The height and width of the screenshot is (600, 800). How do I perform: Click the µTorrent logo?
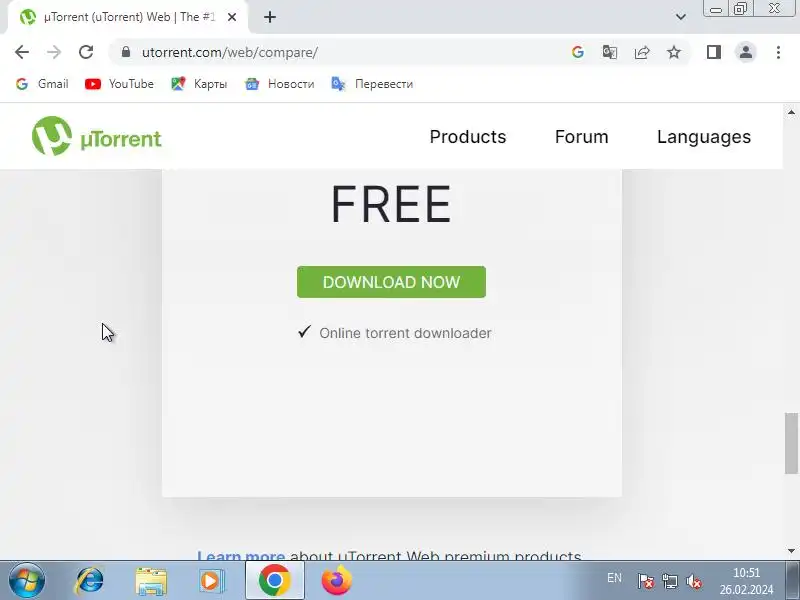click(96, 136)
